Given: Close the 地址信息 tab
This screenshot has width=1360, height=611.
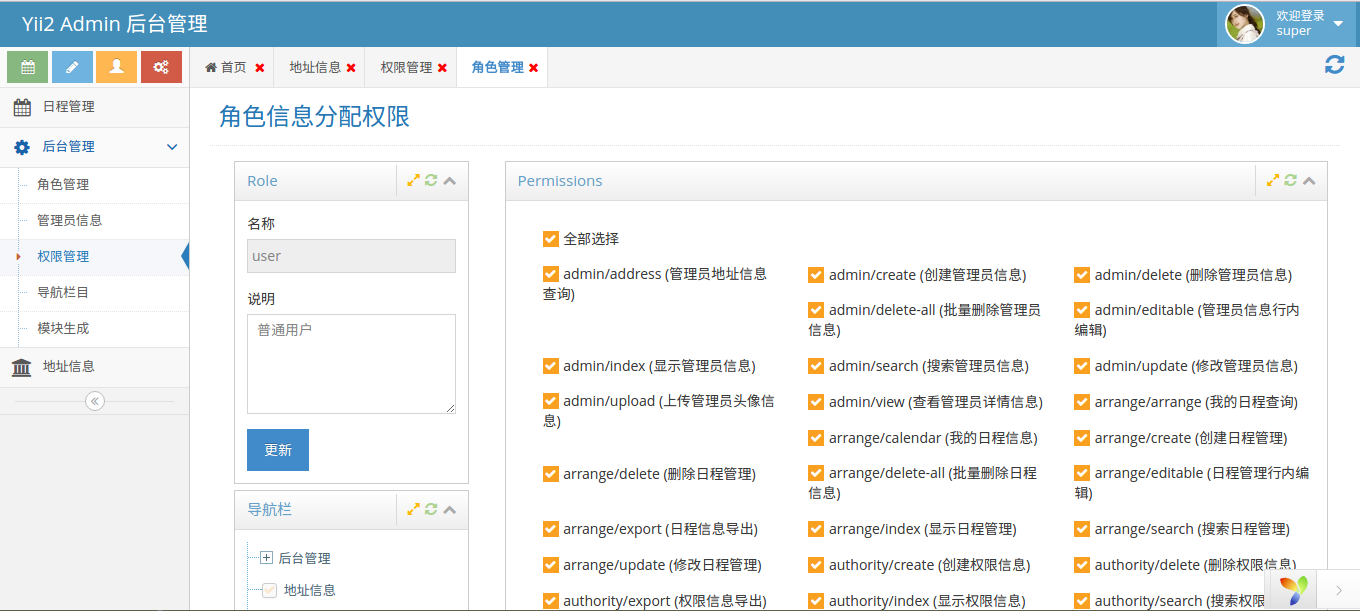Looking at the screenshot, I should tap(351, 68).
